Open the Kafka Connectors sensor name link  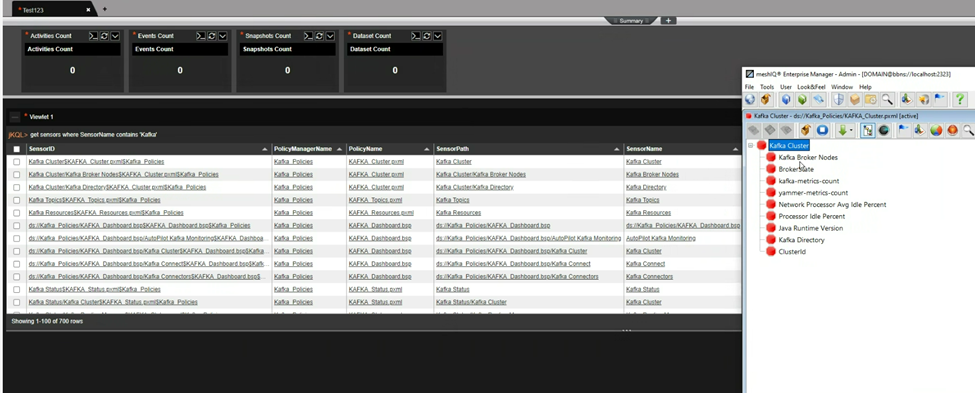click(649, 277)
